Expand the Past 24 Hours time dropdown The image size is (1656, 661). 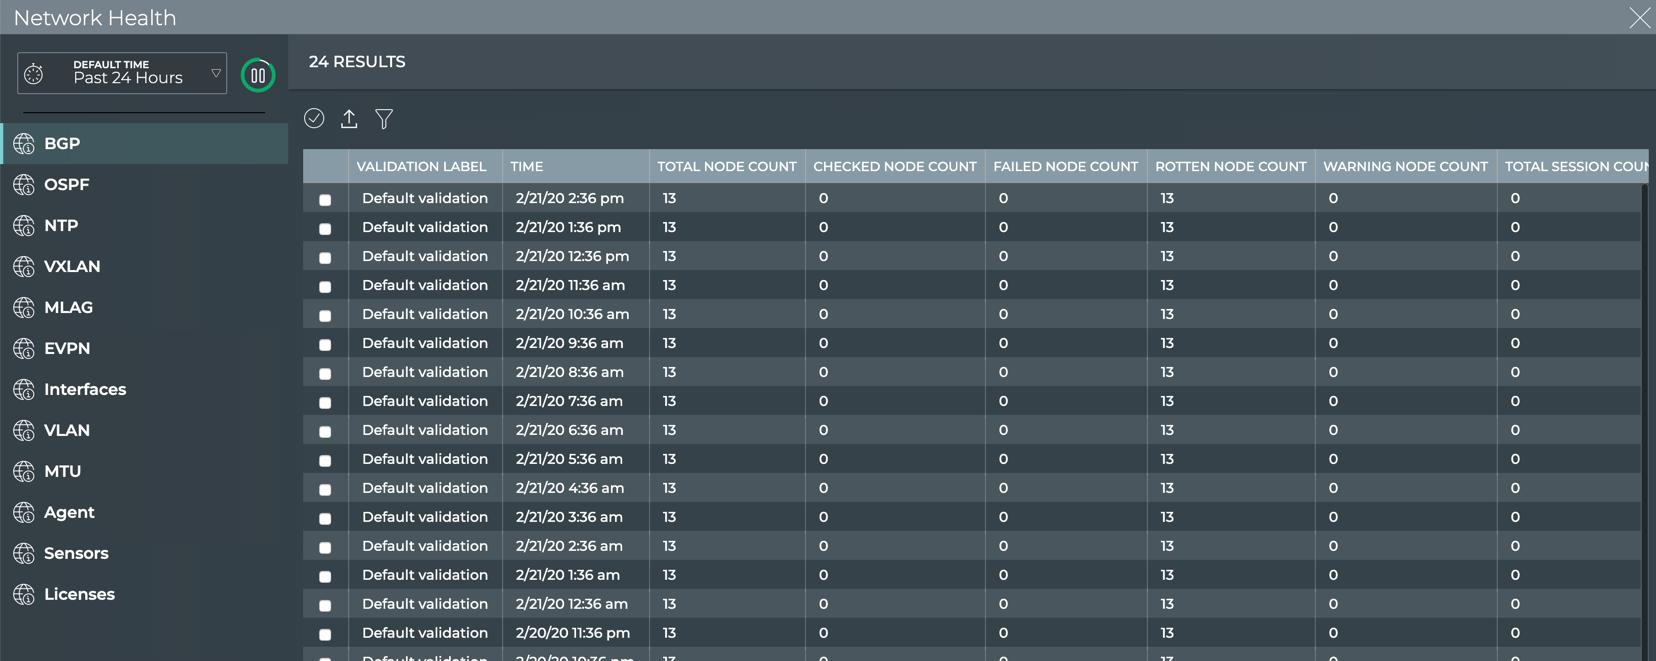(215, 73)
